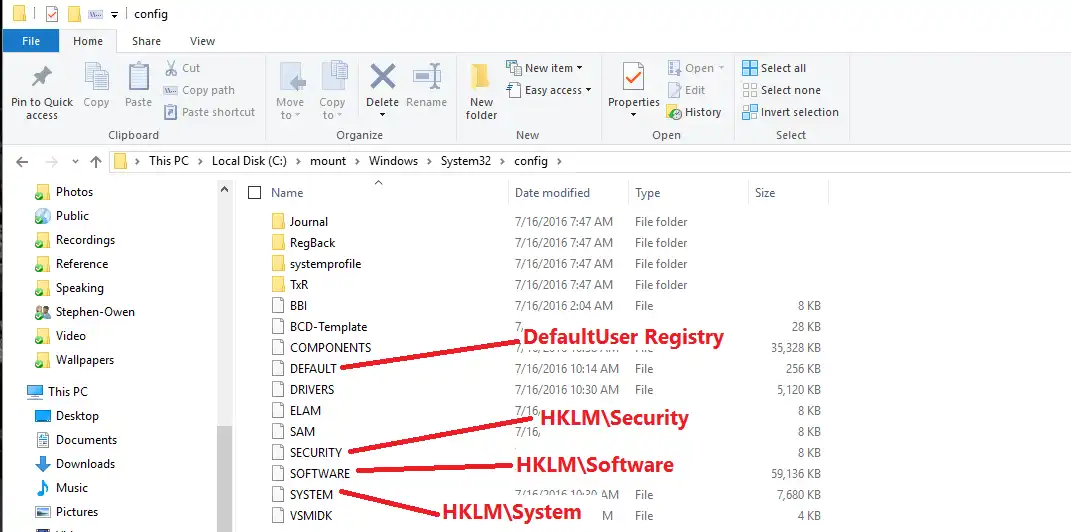Expand the New item dropdown
Screen dimensions: 1071x532
point(544,68)
